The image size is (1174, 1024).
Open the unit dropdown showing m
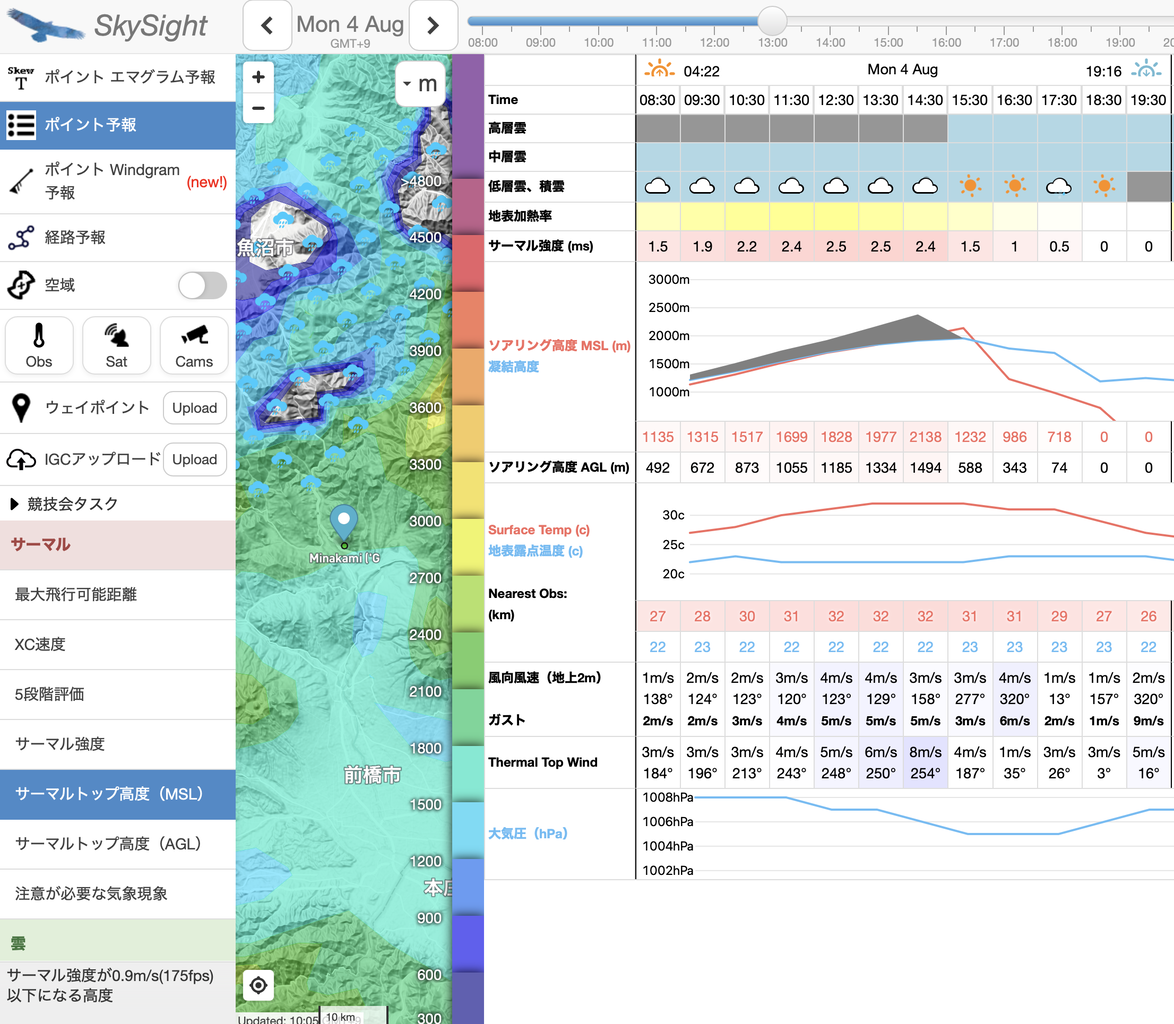421,83
